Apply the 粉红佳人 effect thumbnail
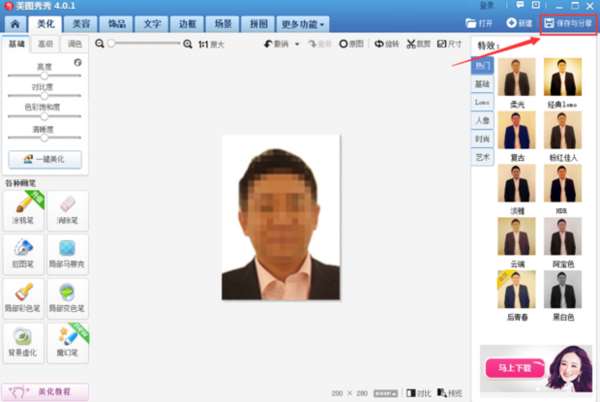600x402 pixels. tap(563, 130)
